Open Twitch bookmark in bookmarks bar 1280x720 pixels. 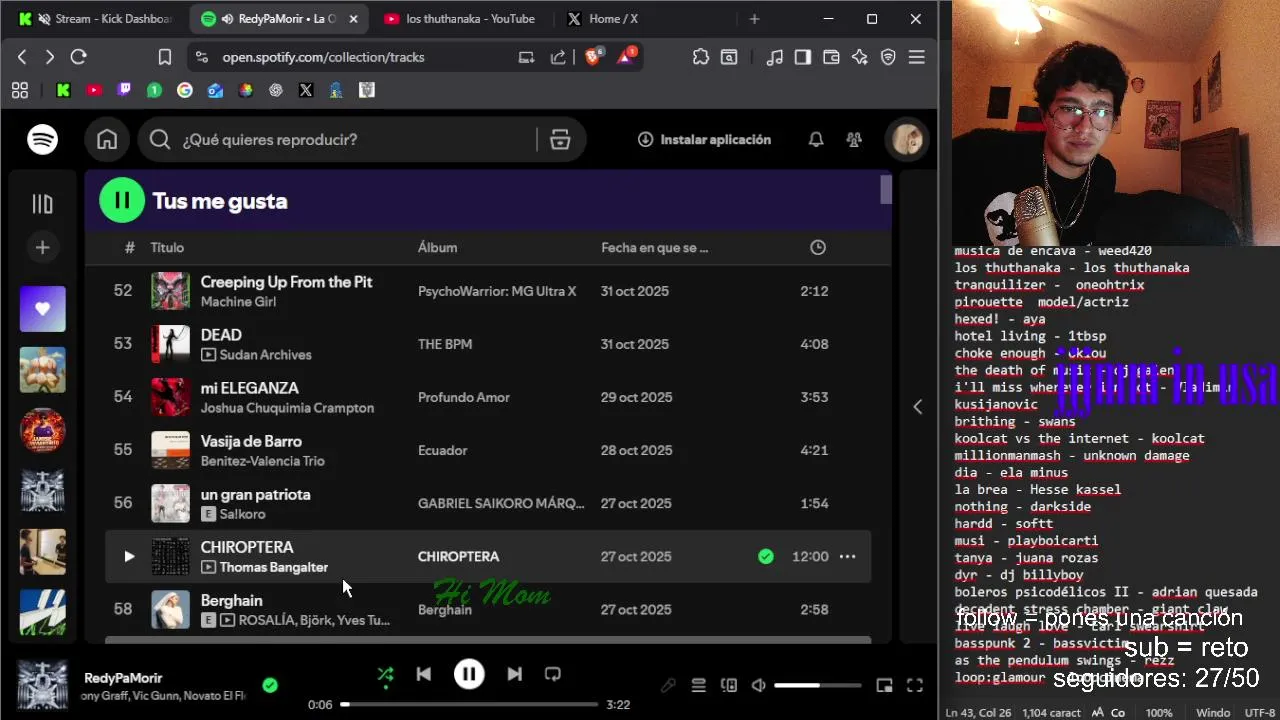click(x=124, y=90)
